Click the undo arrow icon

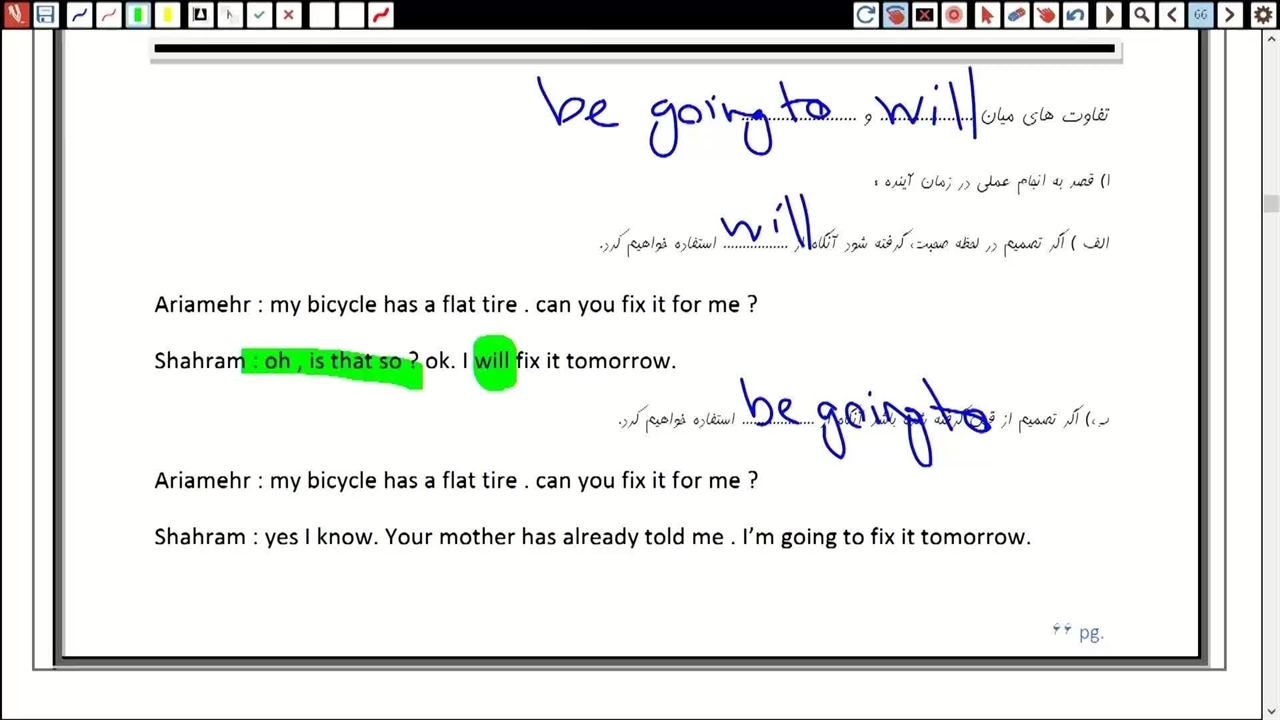pos(1075,15)
